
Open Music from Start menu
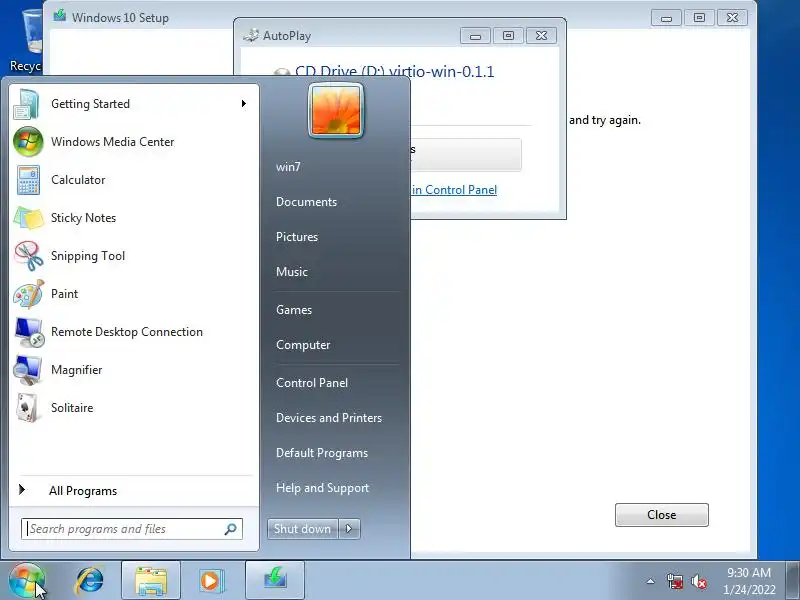292,272
